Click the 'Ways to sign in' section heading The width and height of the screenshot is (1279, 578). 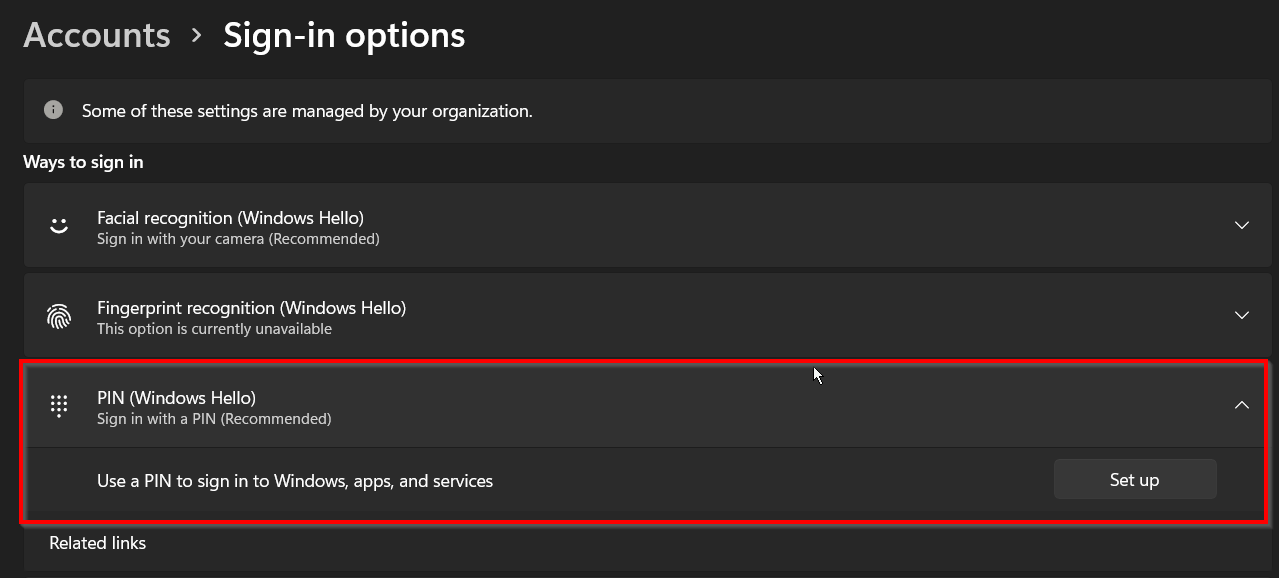coord(83,162)
